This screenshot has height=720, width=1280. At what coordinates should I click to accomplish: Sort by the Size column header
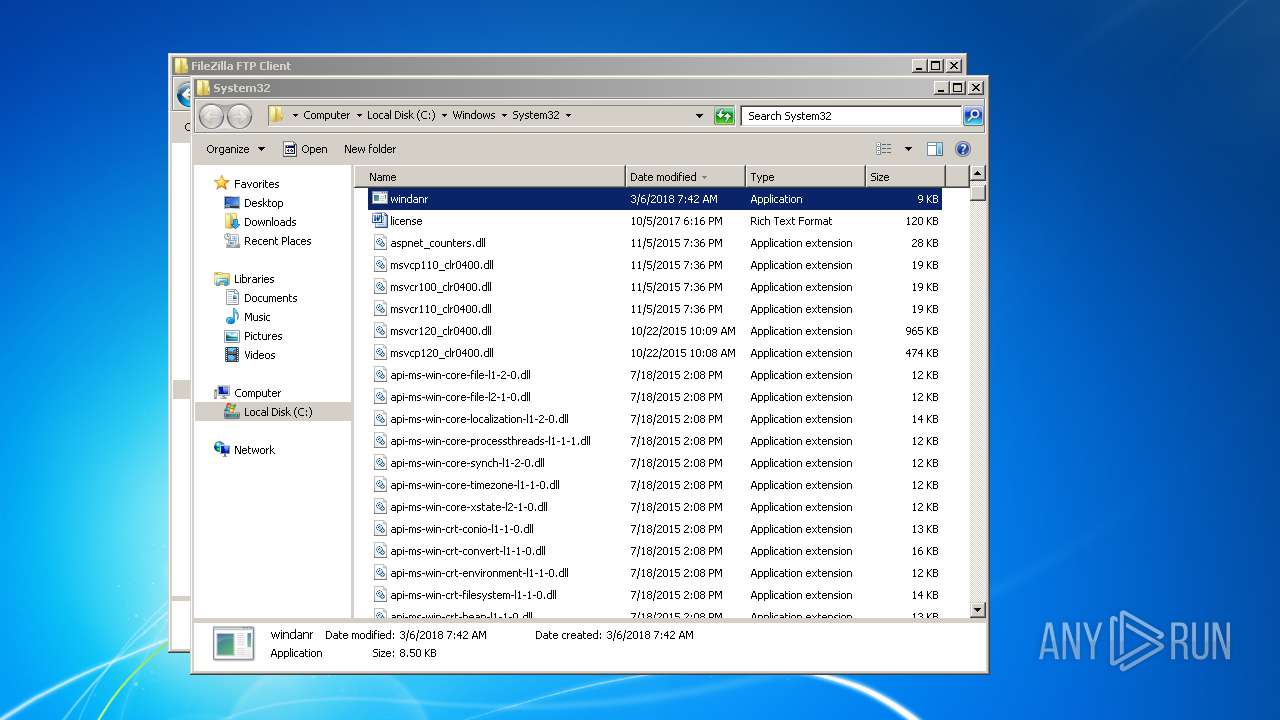pos(903,177)
